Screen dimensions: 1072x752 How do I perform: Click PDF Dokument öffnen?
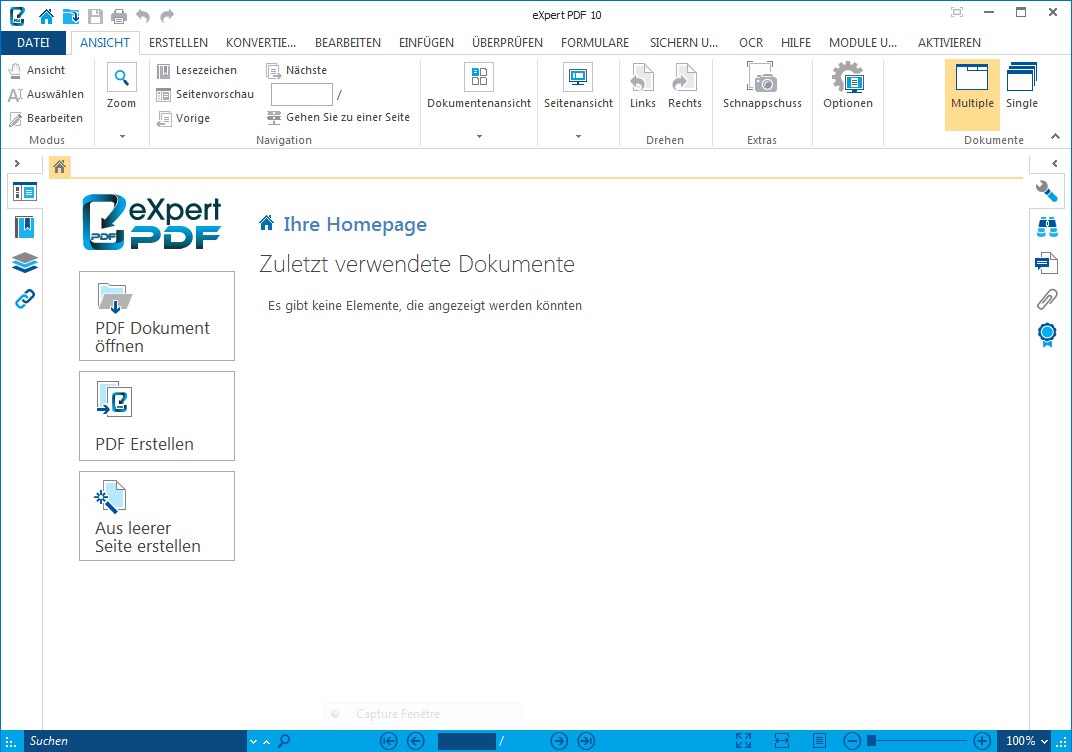tap(156, 316)
